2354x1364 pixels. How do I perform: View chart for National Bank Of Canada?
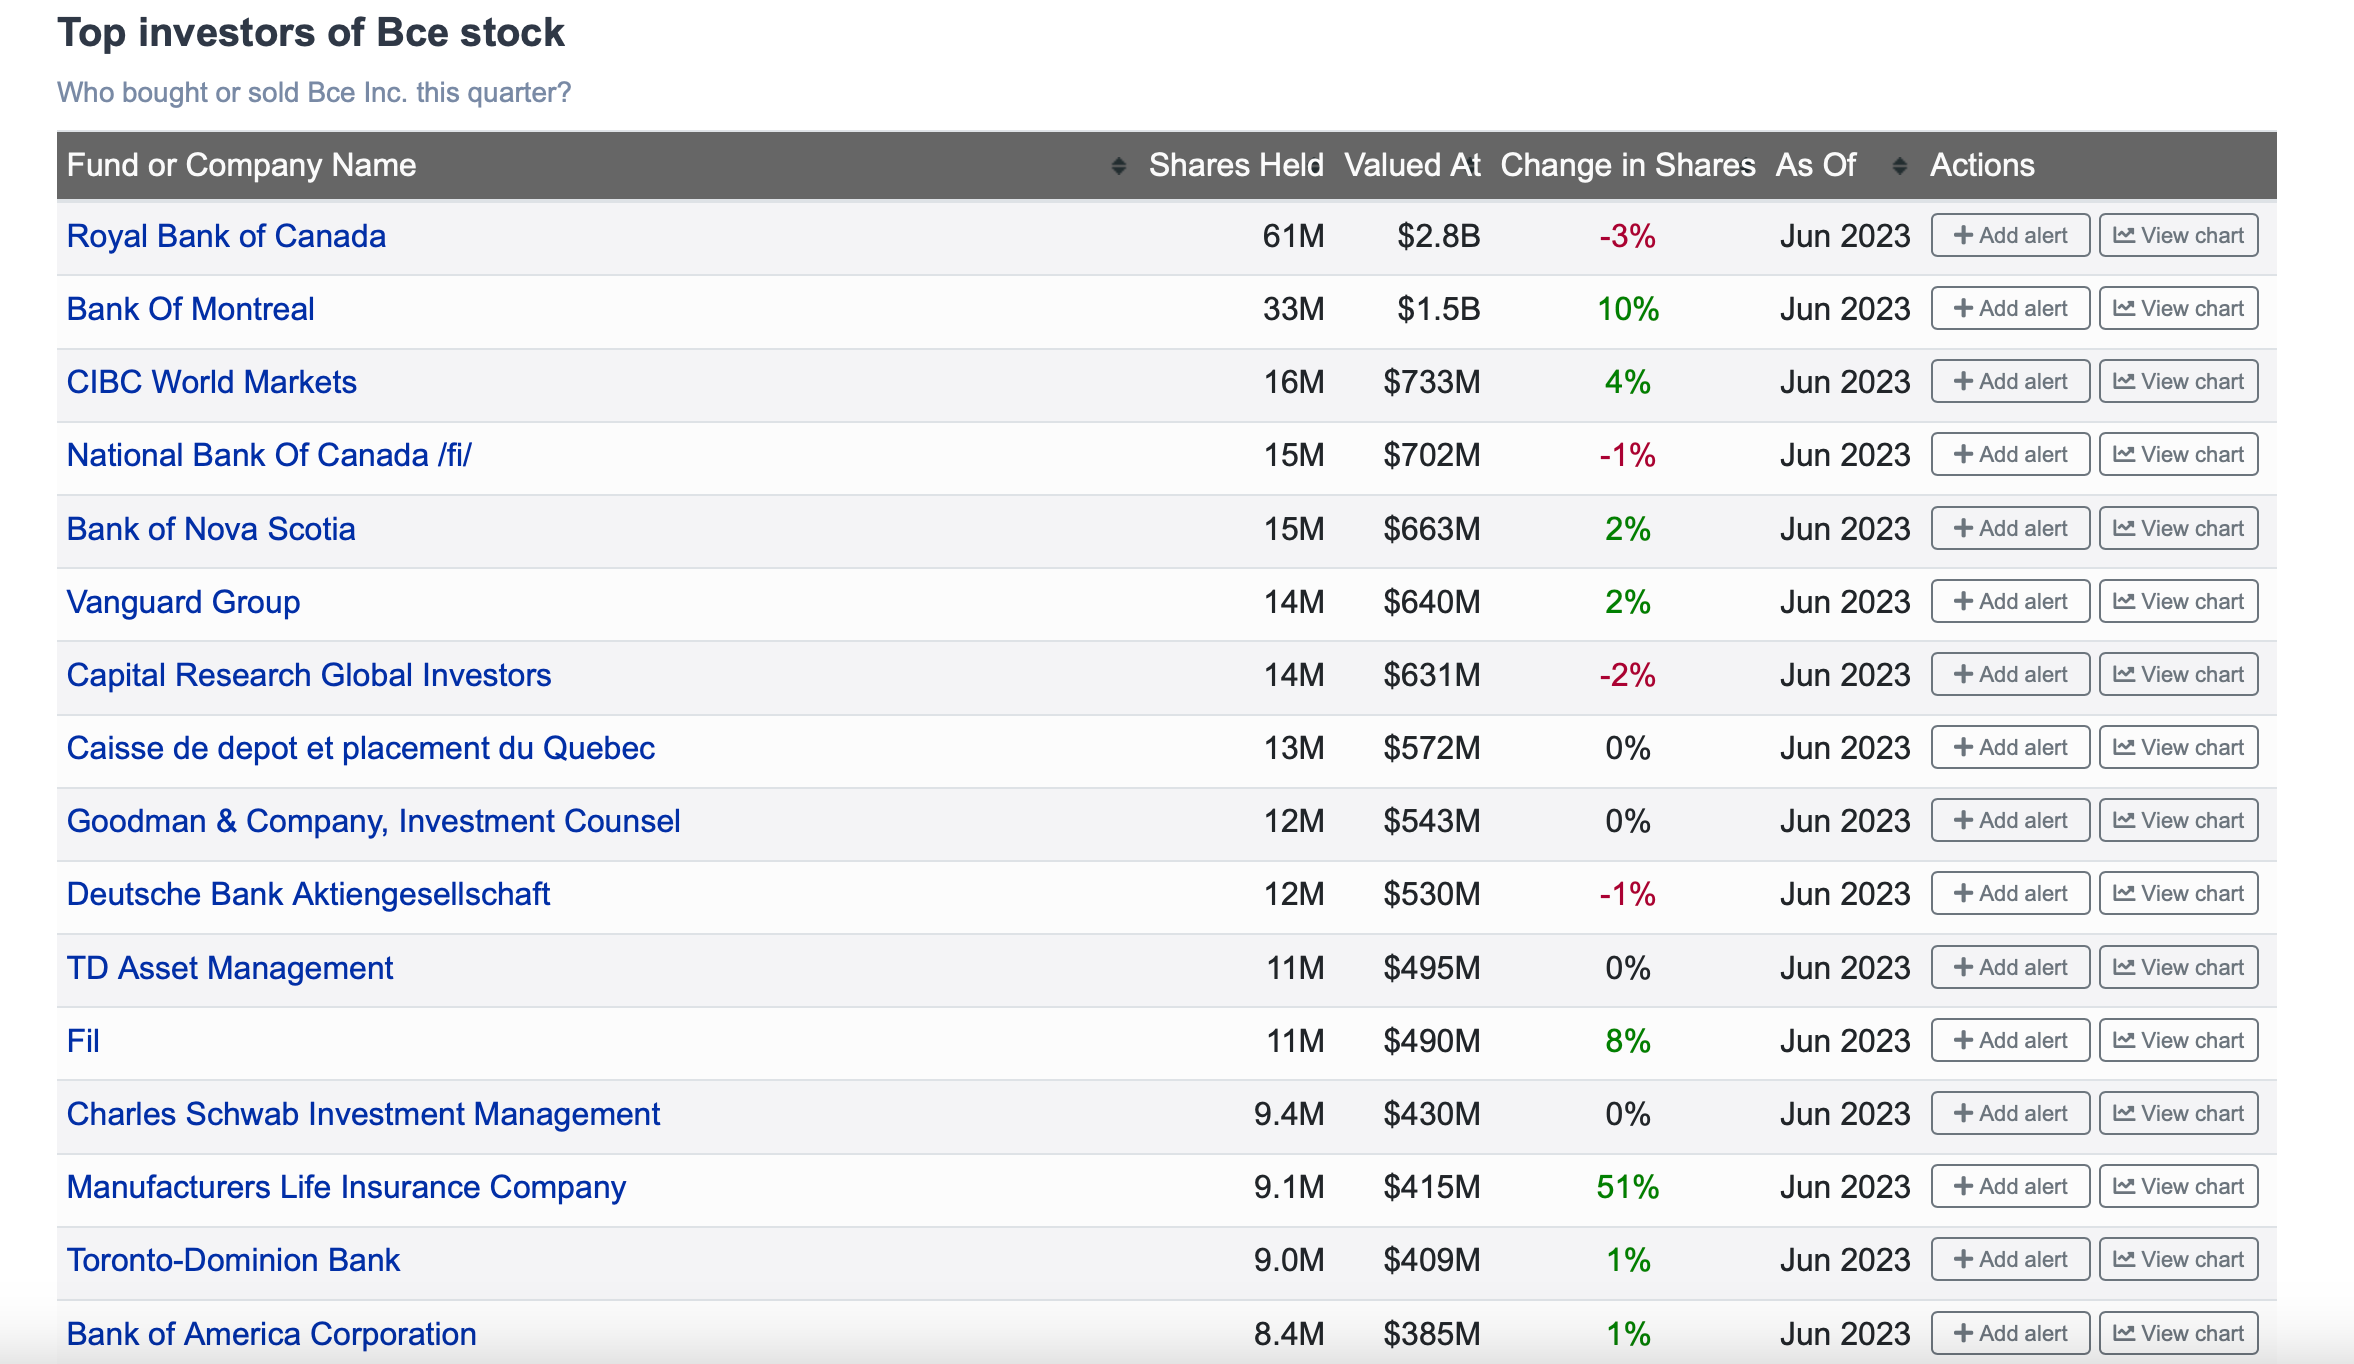click(x=2178, y=454)
